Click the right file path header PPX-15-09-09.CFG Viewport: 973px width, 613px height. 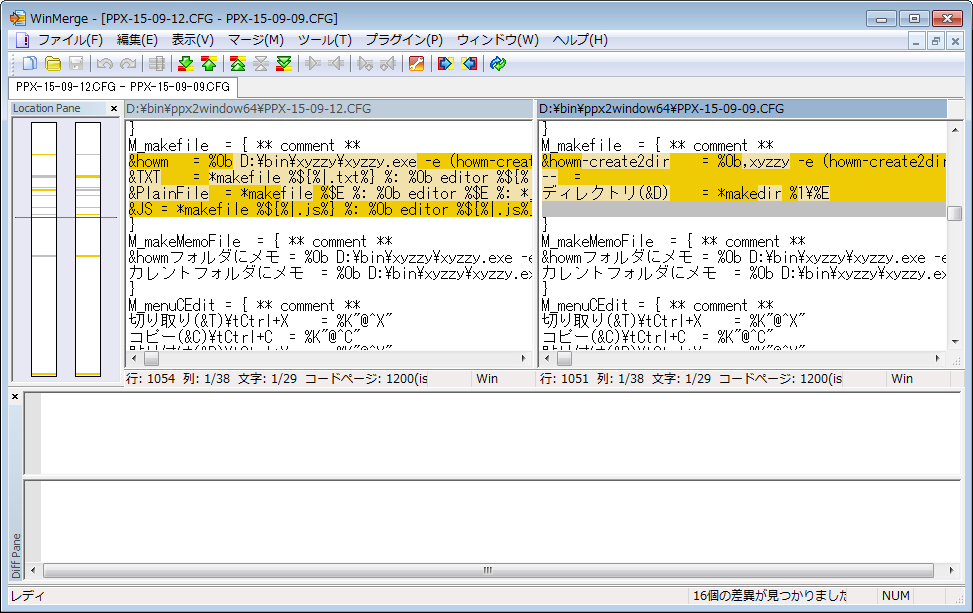tap(742, 109)
